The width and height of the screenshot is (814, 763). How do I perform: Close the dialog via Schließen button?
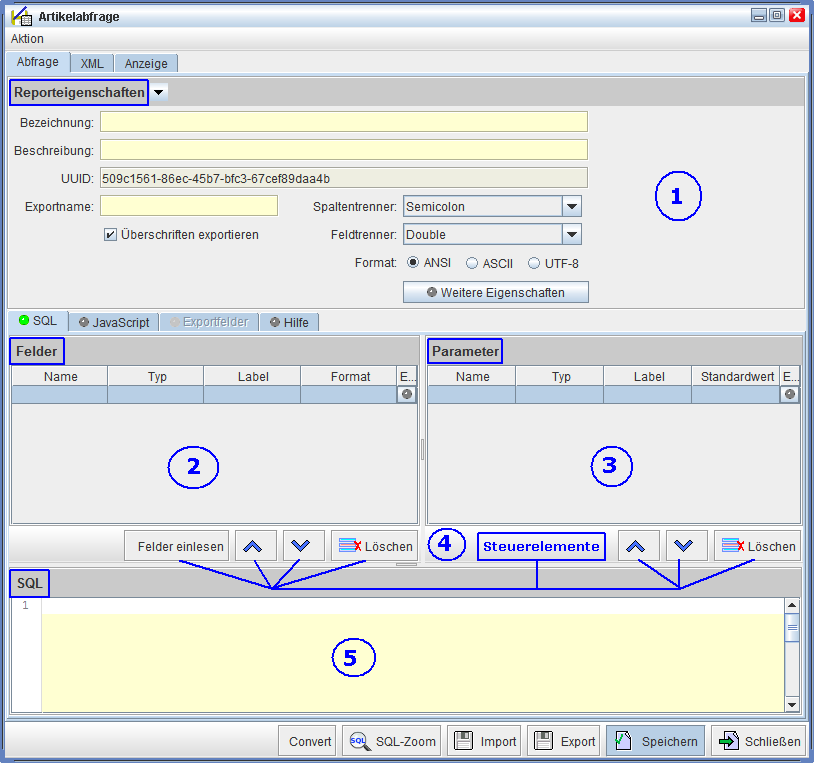[761, 741]
